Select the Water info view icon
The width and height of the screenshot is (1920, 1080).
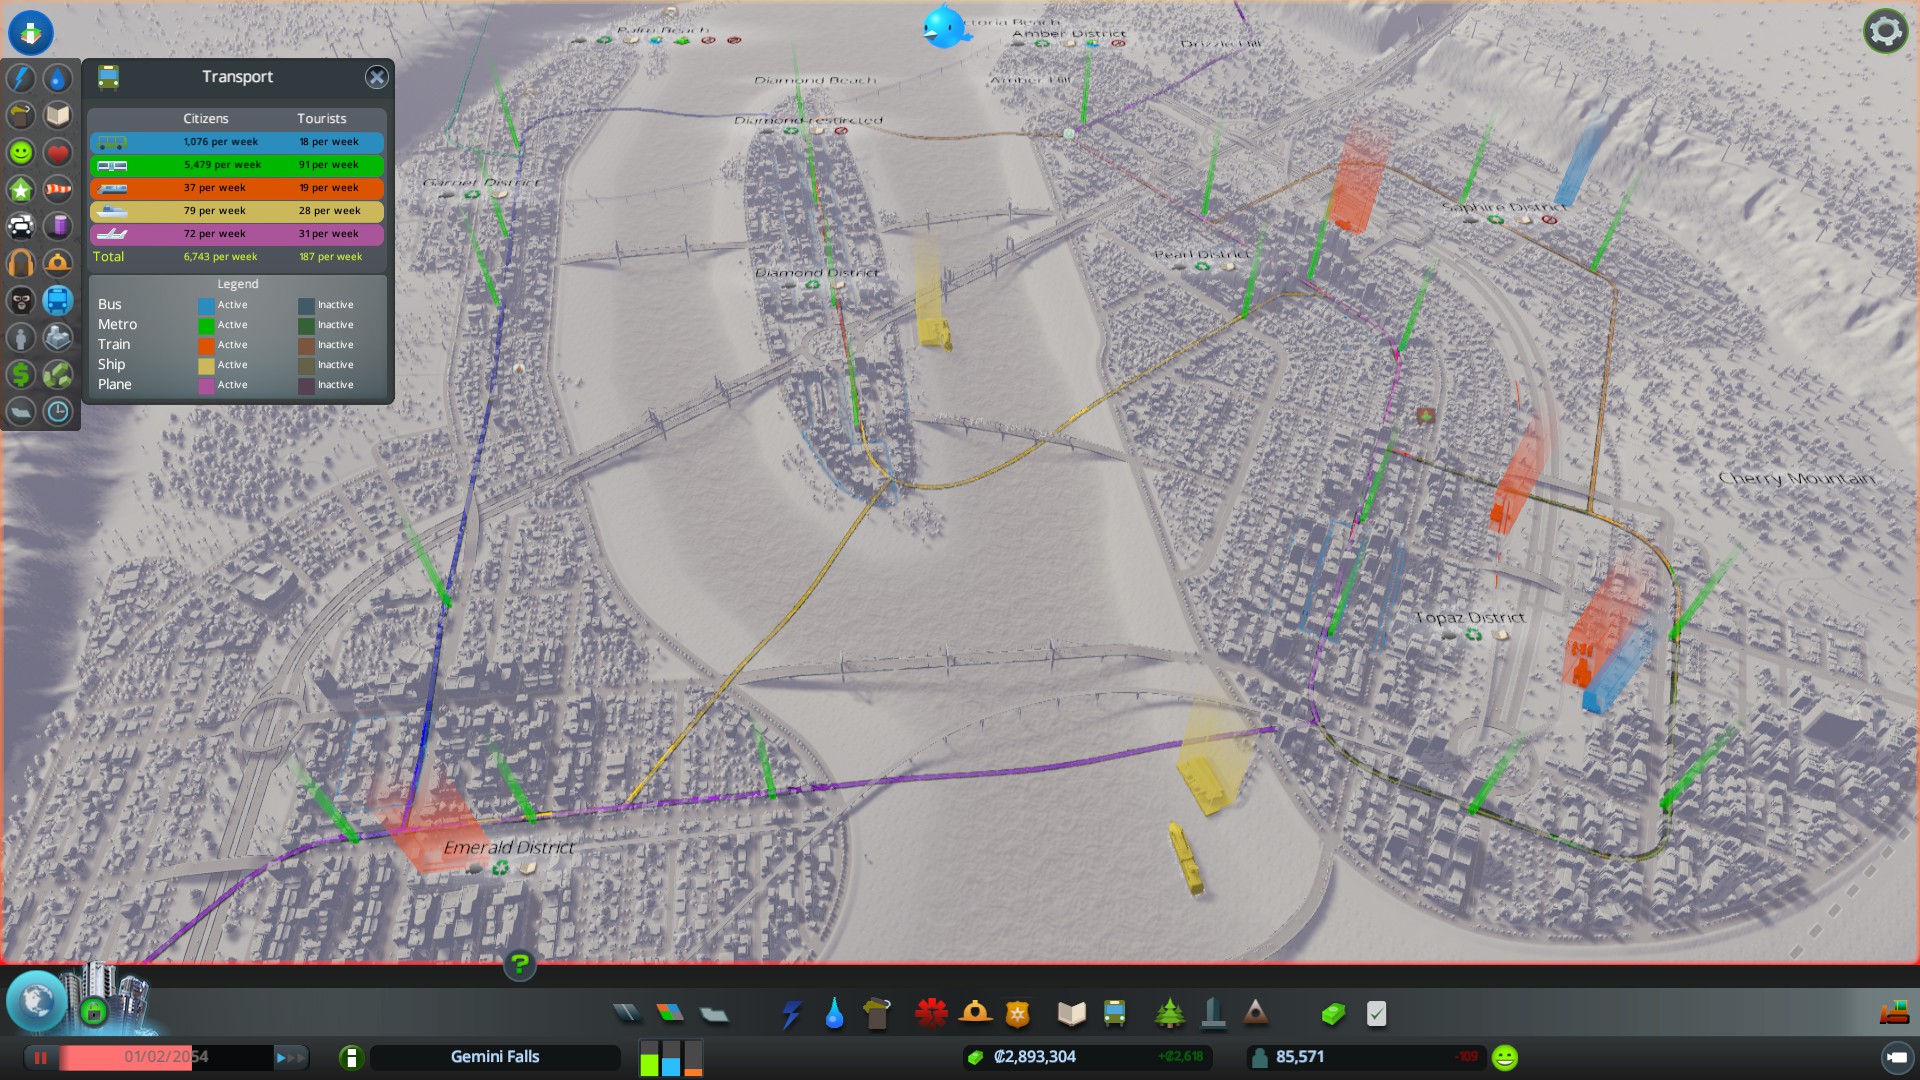(x=58, y=78)
